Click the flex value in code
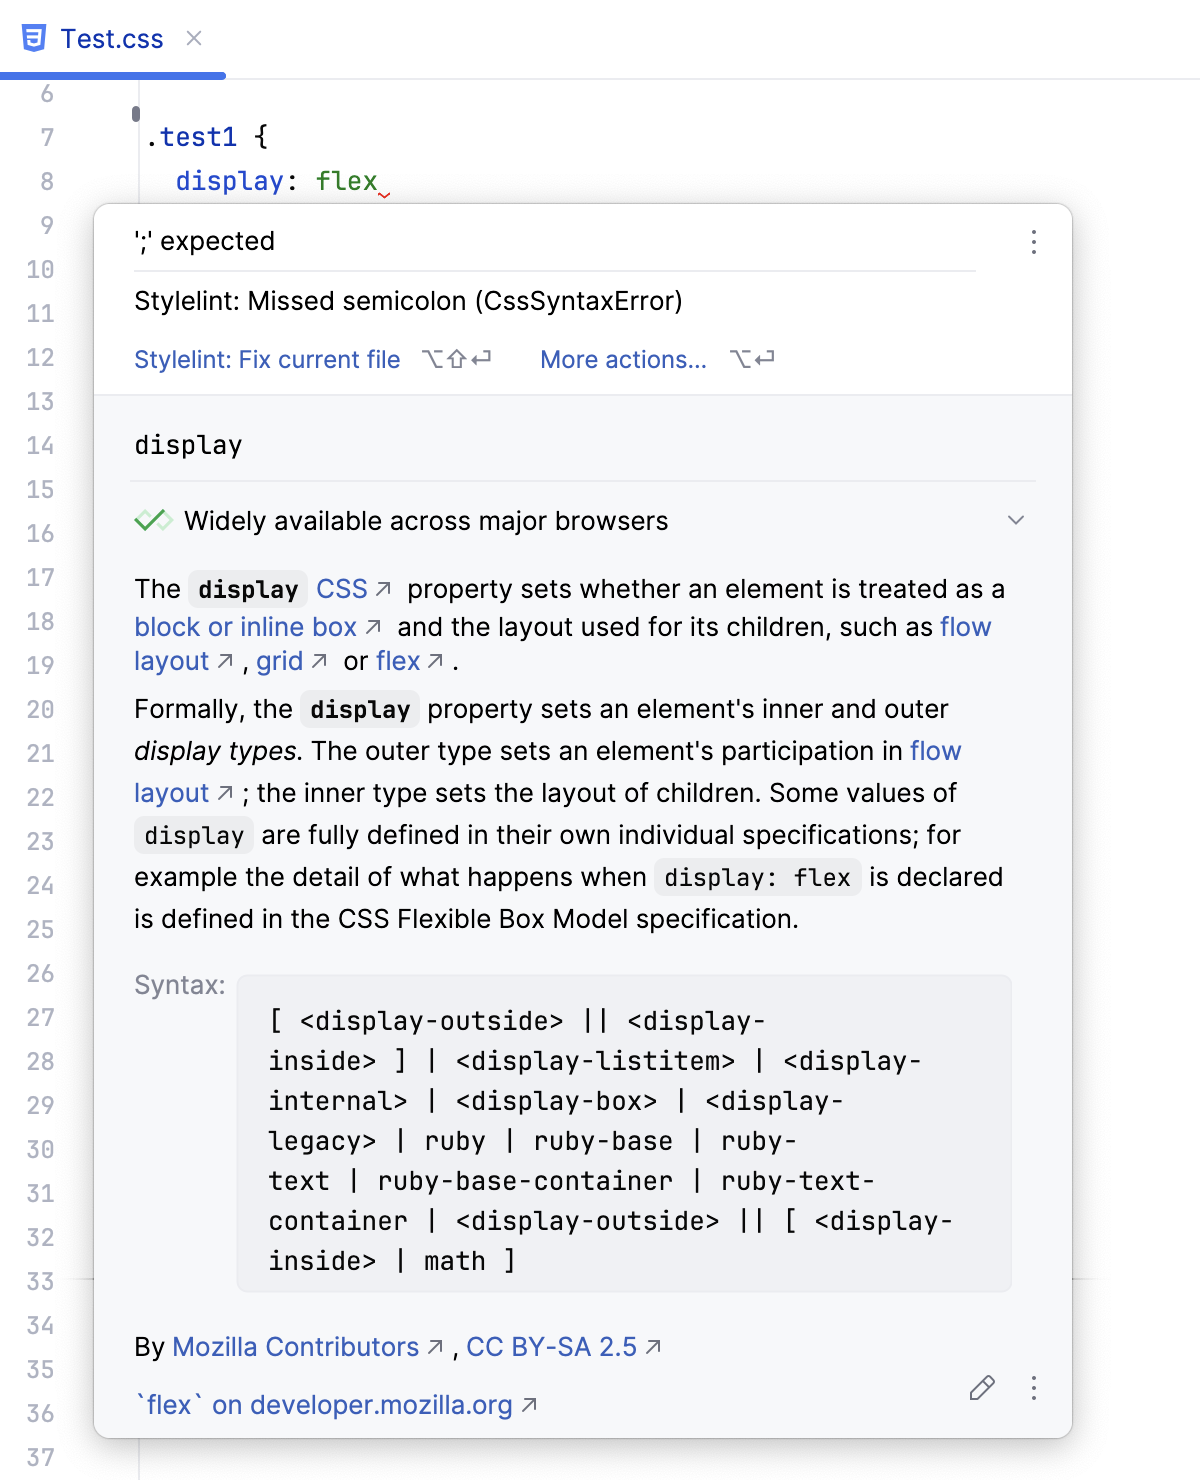Image resolution: width=1200 pixels, height=1480 pixels. pyautogui.click(x=347, y=181)
